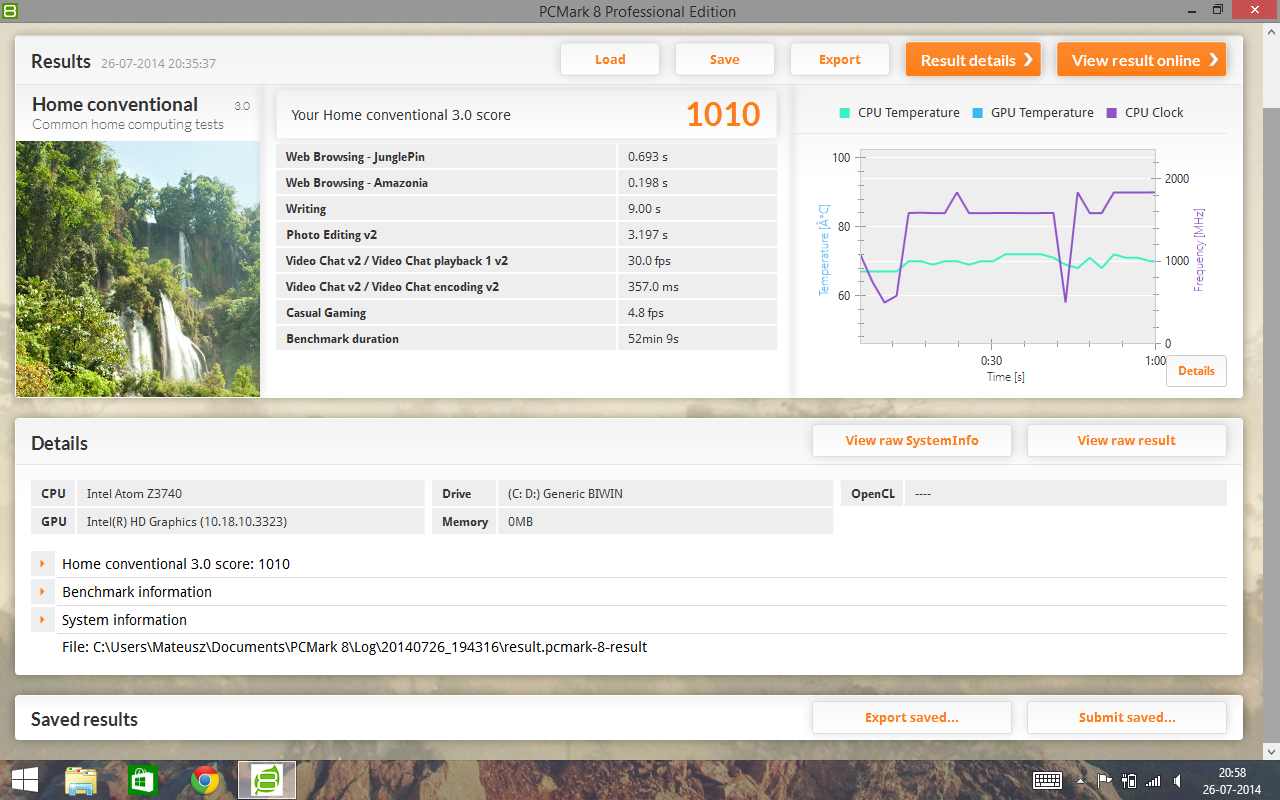Click the Save button
This screenshot has width=1280, height=800.
pyautogui.click(x=725, y=59)
